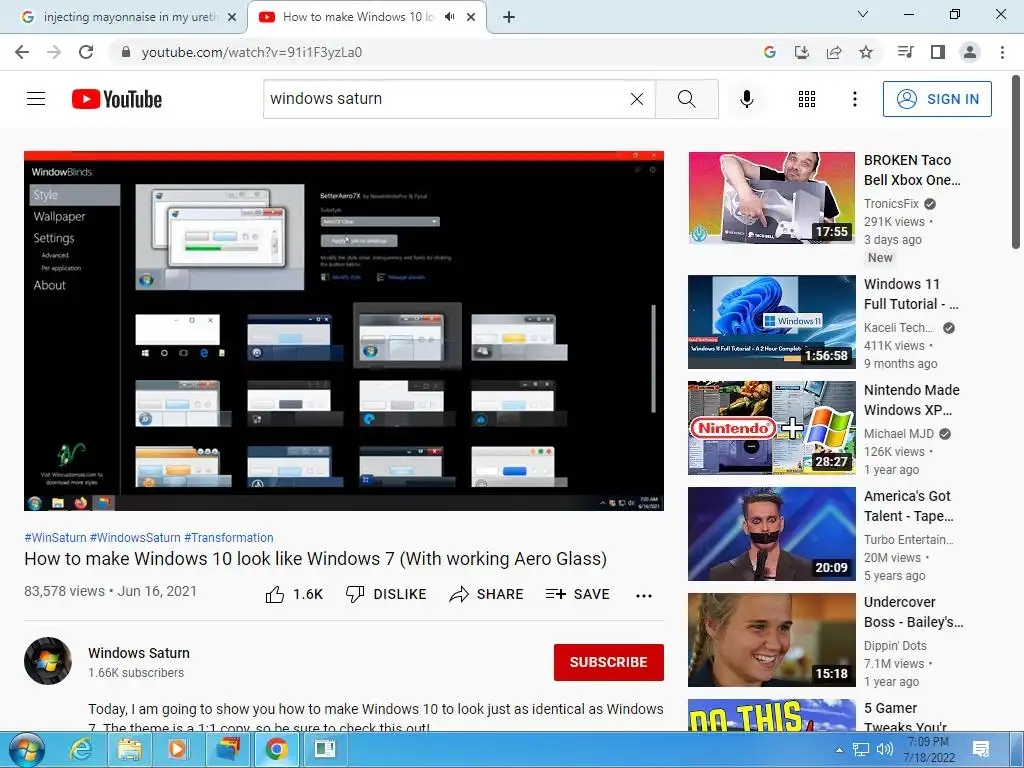Close the Google search tab
Image resolution: width=1024 pixels, height=768 pixels.
[x=231, y=17]
